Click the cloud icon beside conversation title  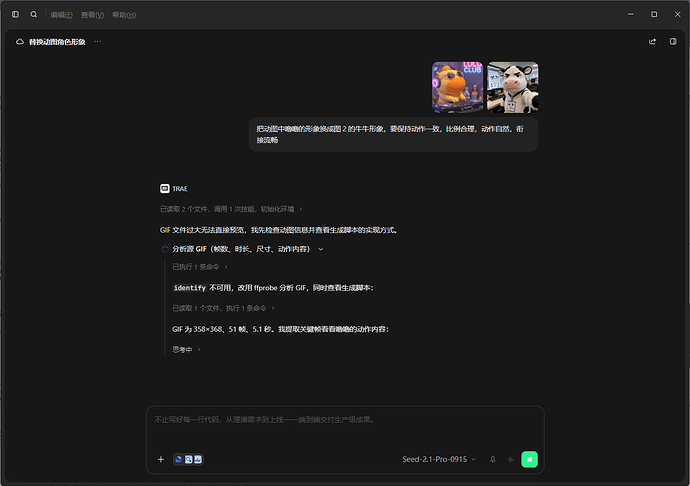pyautogui.click(x=20, y=42)
